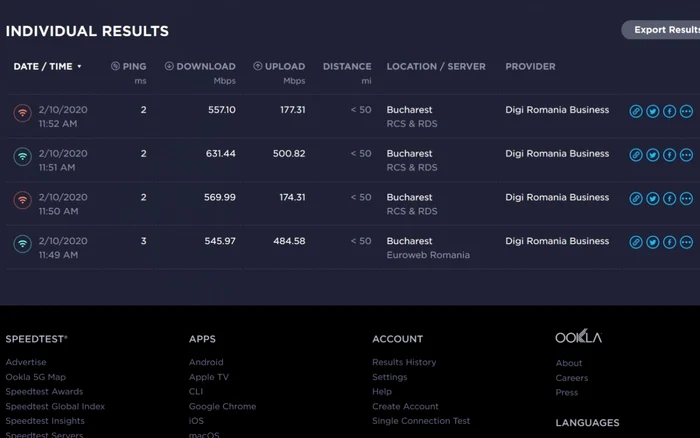Copy link for the 11:49 AM result
Screen dimensions: 700x438
636,242
